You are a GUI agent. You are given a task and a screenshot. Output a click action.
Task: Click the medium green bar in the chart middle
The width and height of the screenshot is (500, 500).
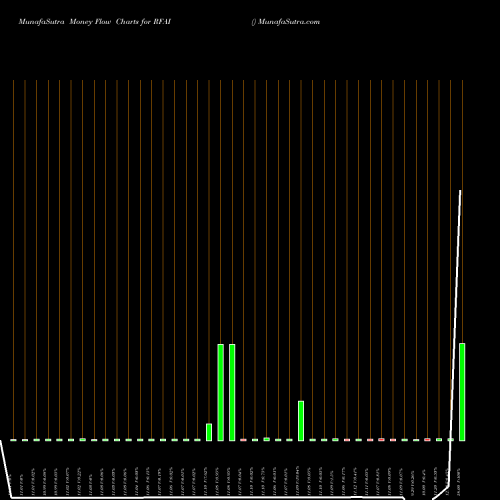(x=301, y=421)
